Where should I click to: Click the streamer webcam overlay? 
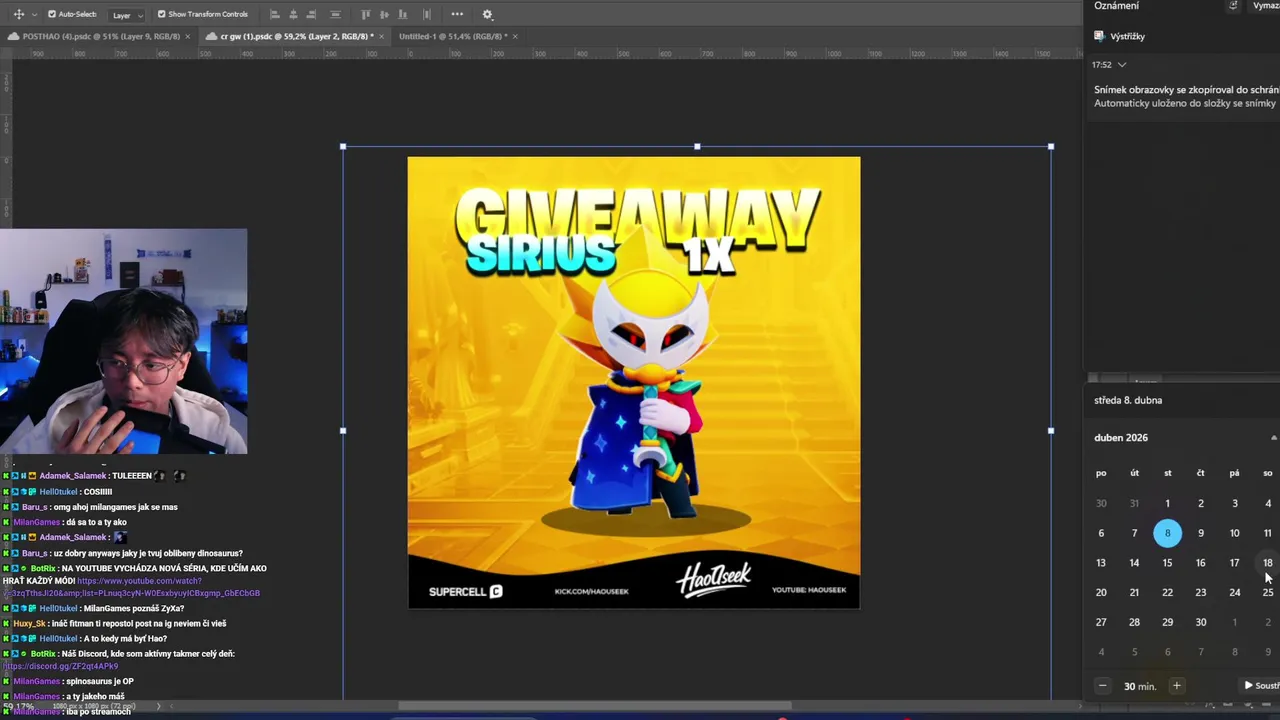(x=124, y=341)
